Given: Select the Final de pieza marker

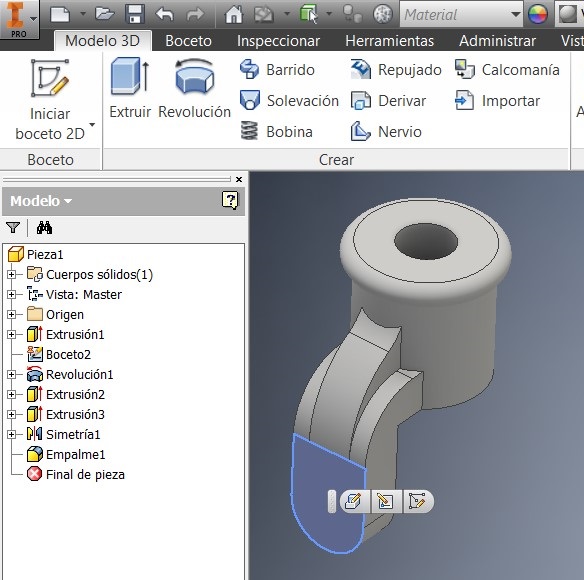Looking at the screenshot, I should tap(76, 475).
